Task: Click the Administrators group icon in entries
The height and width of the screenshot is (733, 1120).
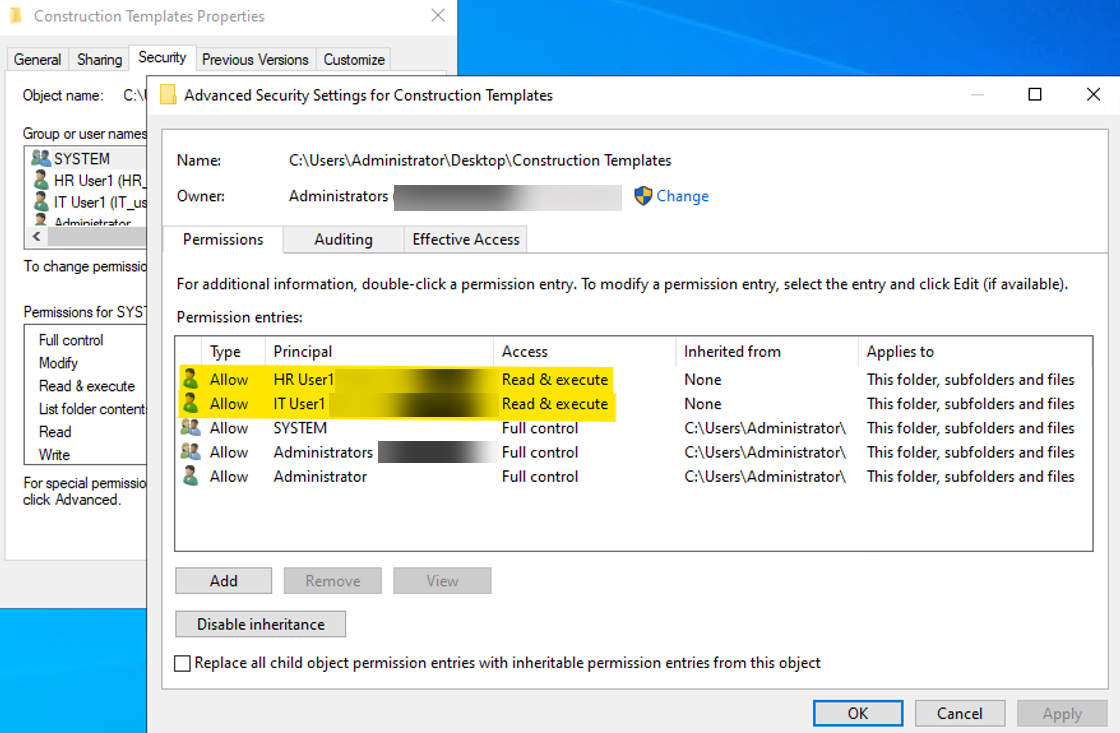Action: click(190, 452)
